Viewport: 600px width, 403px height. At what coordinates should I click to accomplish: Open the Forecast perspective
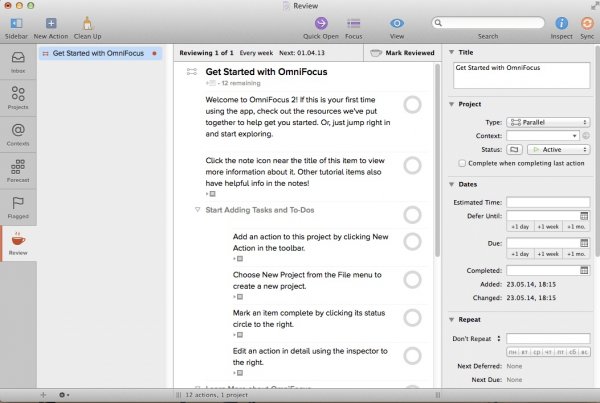[x=18, y=171]
